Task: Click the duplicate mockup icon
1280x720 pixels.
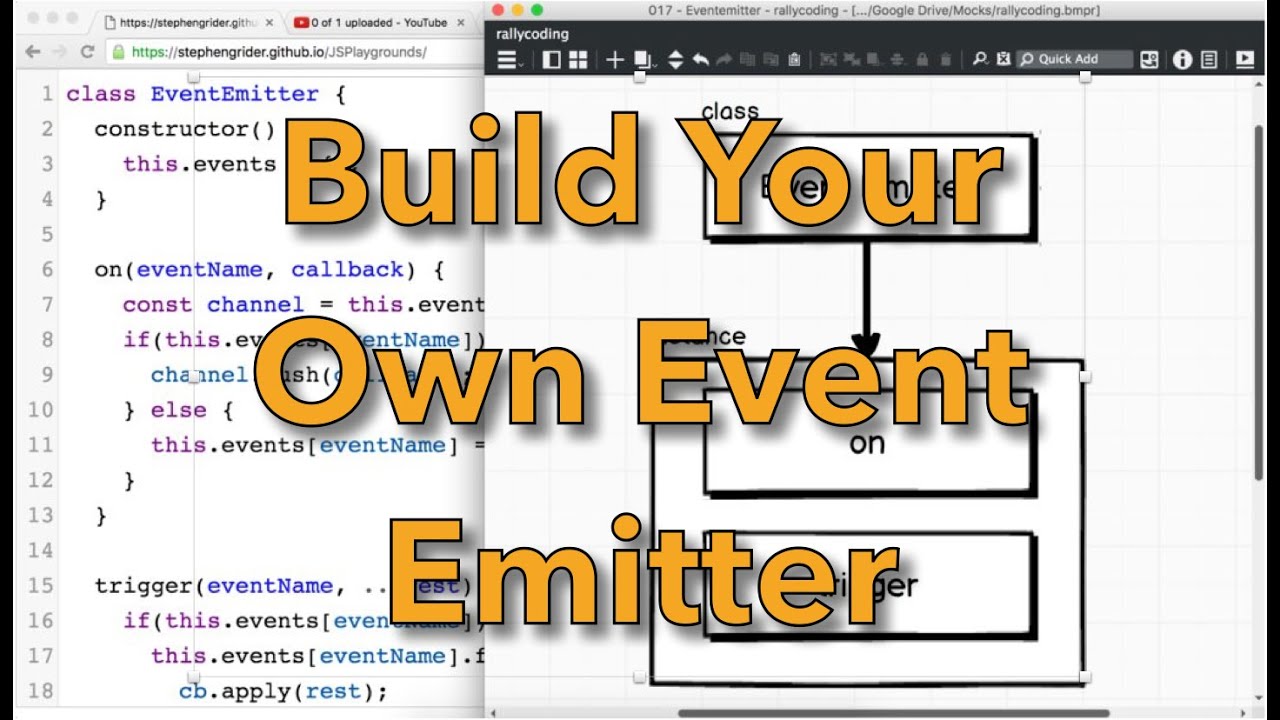Action: point(640,59)
